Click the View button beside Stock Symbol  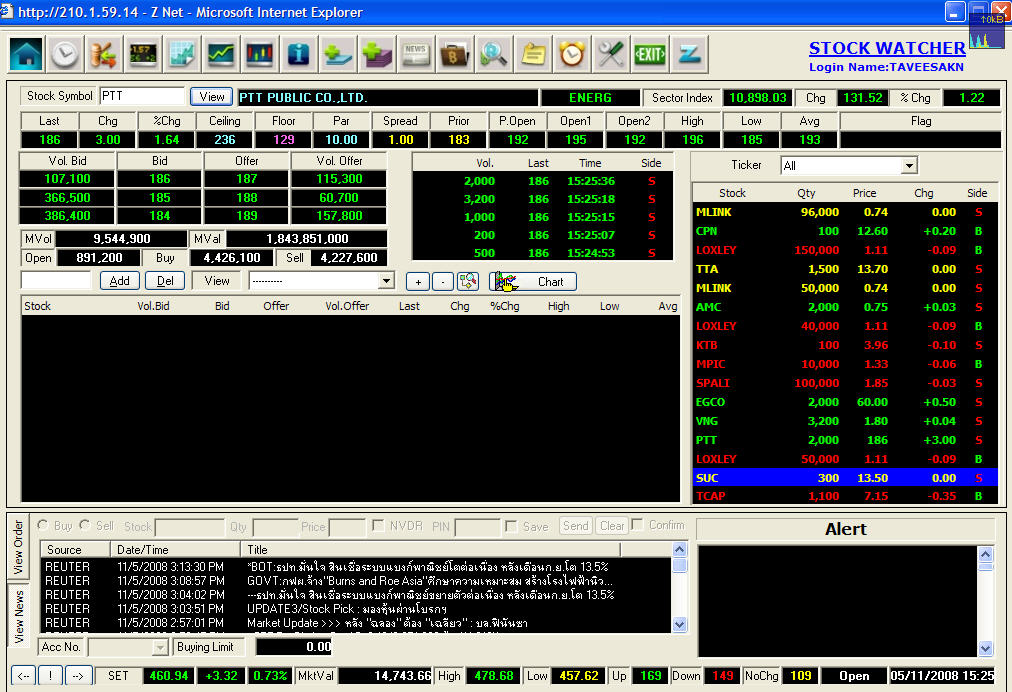(212, 96)
